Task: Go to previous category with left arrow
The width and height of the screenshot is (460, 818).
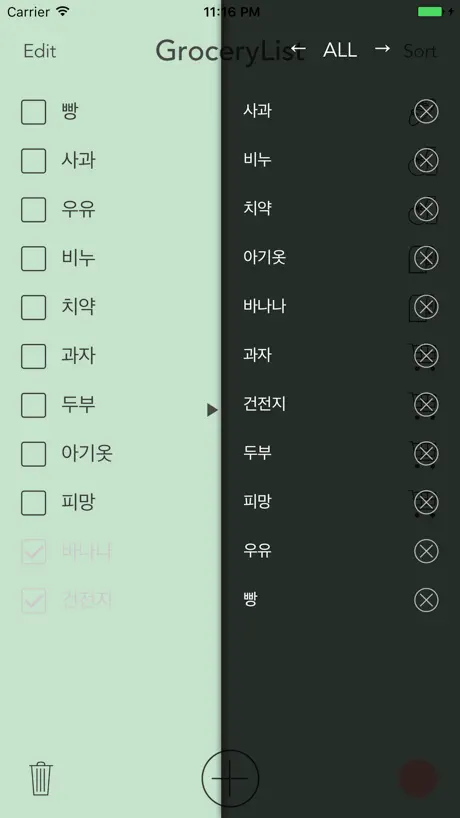Action: pyautogui.click(x=298, y=49)
